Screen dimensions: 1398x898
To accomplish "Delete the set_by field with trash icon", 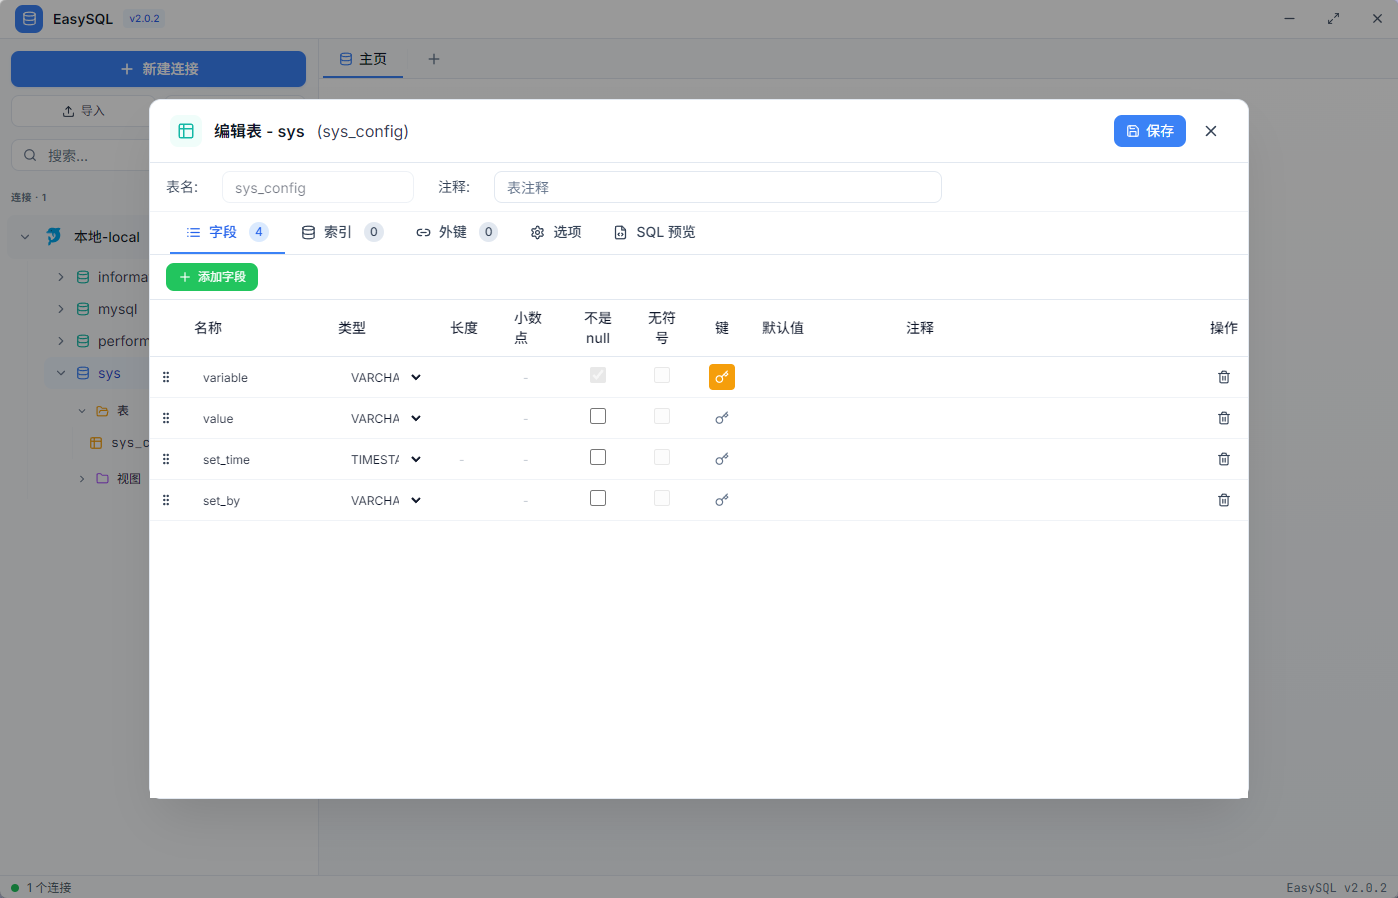I will tap(1223, 499).
